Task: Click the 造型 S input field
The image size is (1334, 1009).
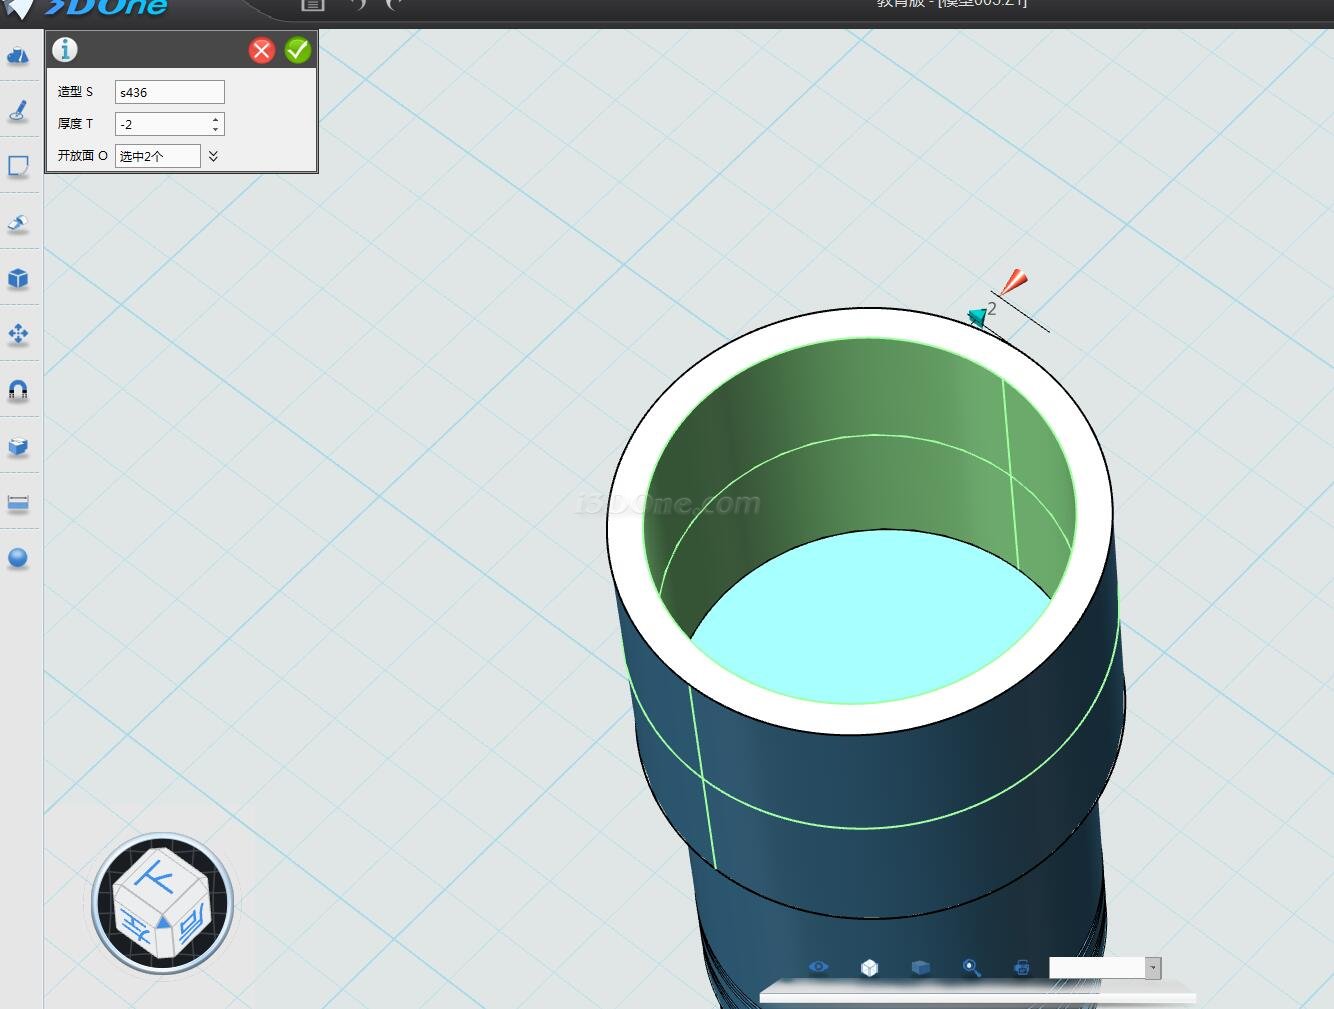Action: (169, 92)
